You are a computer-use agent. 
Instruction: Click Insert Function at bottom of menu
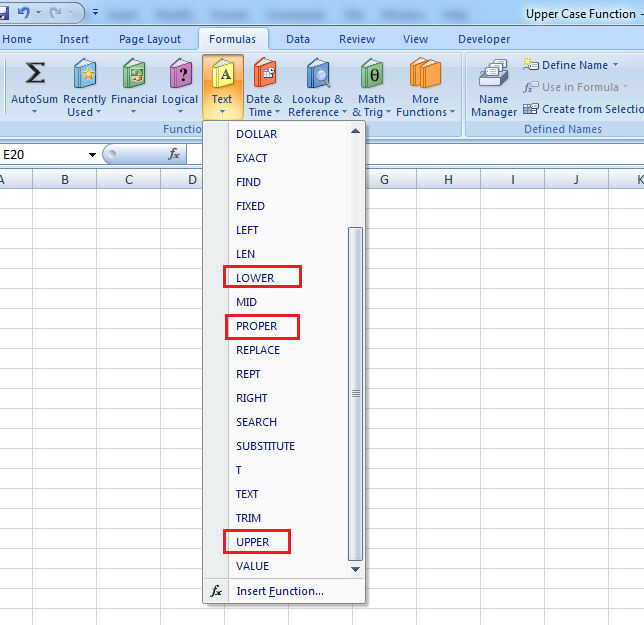click(x=280, y=591)
